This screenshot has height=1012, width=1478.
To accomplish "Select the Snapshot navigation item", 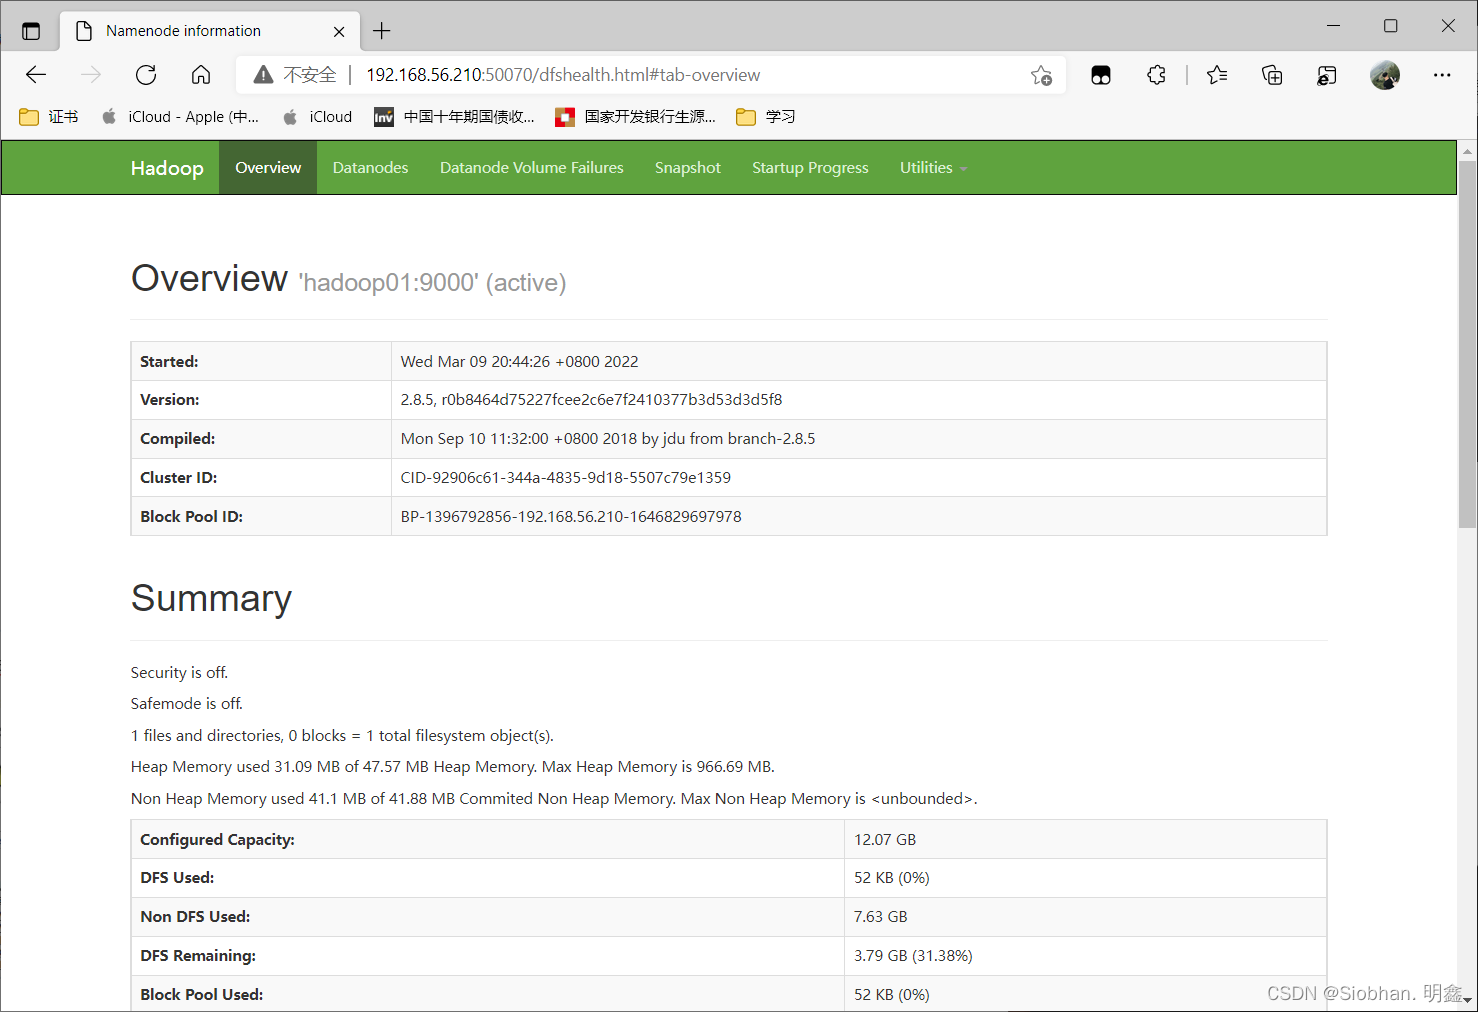I will pyautogui.click(x=687, y=168).
